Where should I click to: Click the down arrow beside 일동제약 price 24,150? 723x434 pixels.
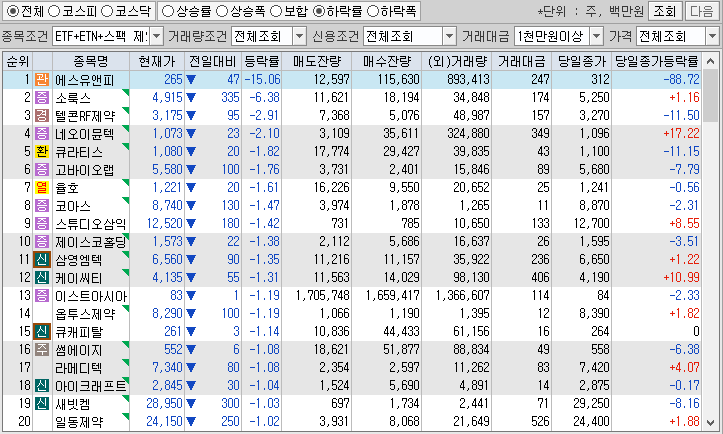(191, 422)
